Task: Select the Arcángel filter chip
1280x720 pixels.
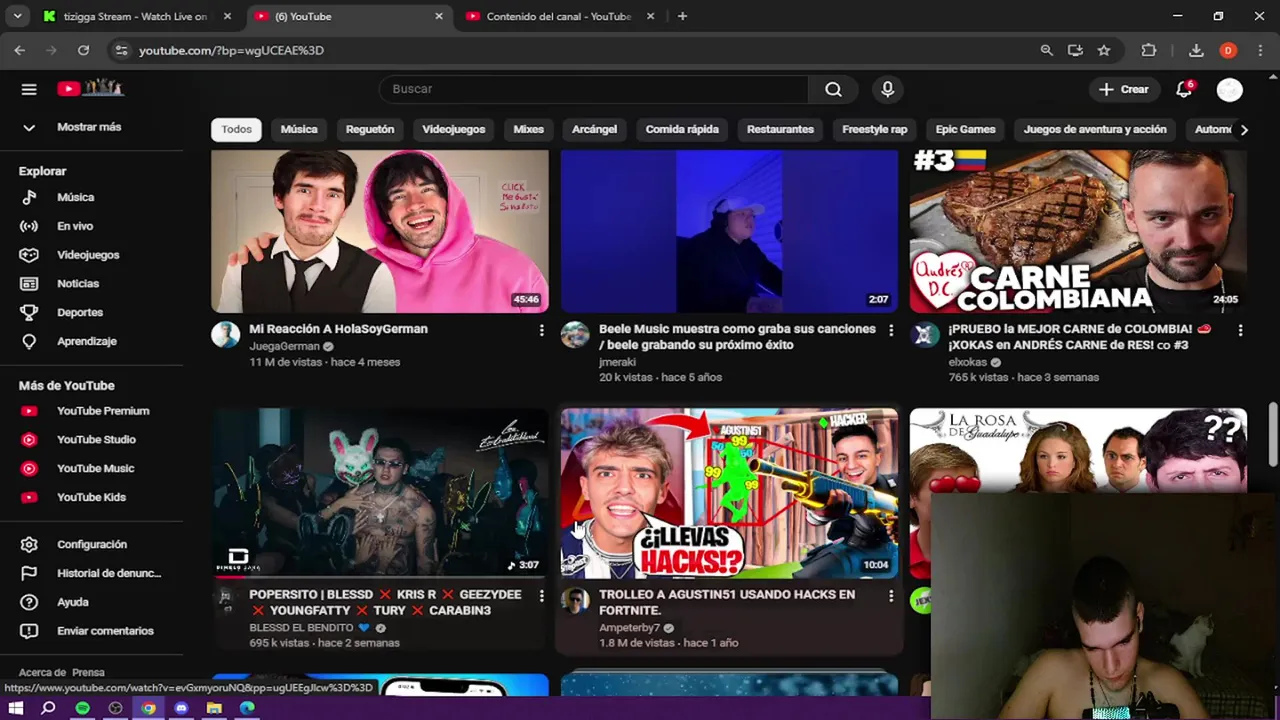Action: (594, 129)
